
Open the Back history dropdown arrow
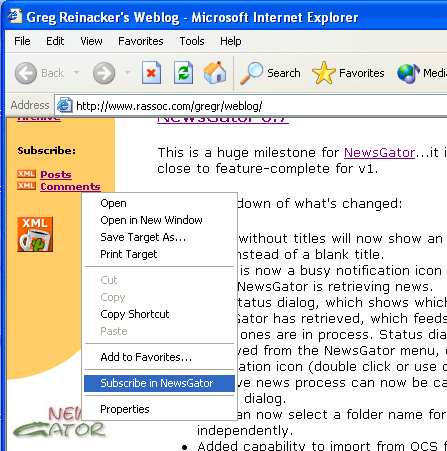(x=76, y=72)
